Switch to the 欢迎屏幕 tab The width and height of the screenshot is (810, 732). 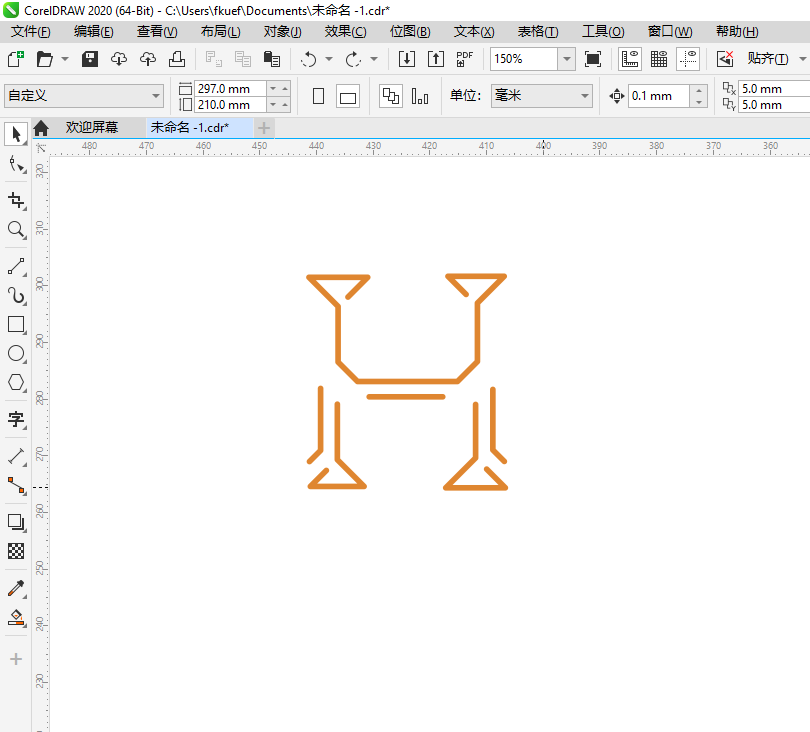coord(91,128)
